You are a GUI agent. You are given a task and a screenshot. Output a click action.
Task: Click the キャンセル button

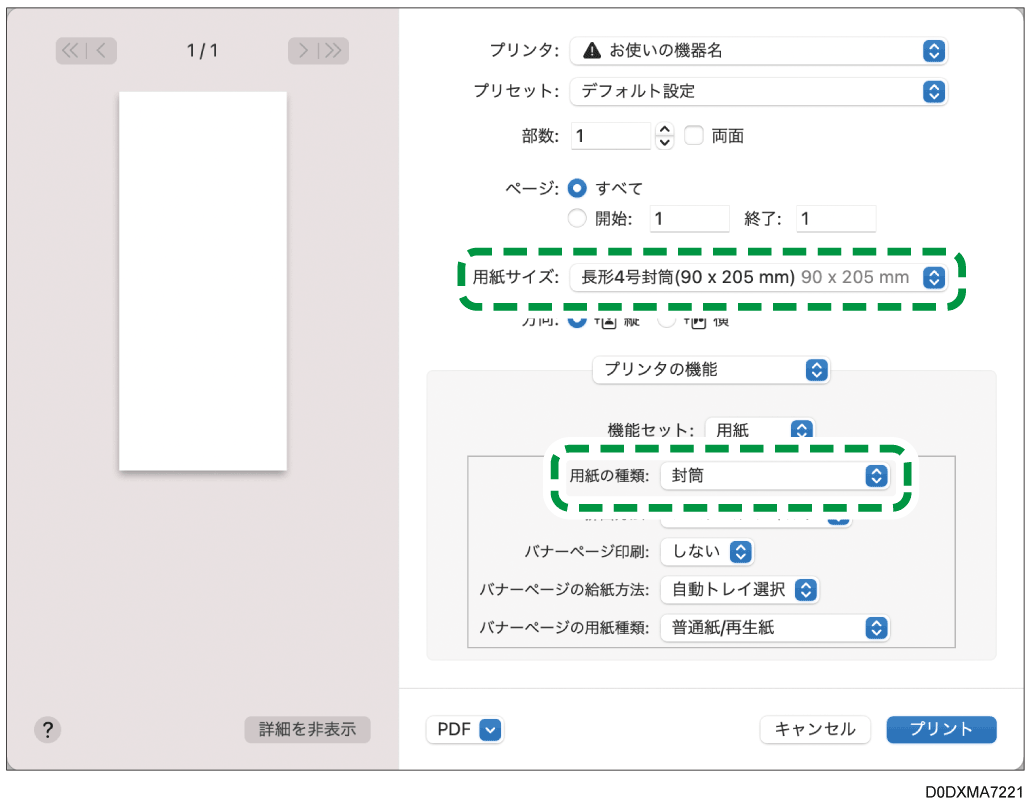(x=815, y=730)
